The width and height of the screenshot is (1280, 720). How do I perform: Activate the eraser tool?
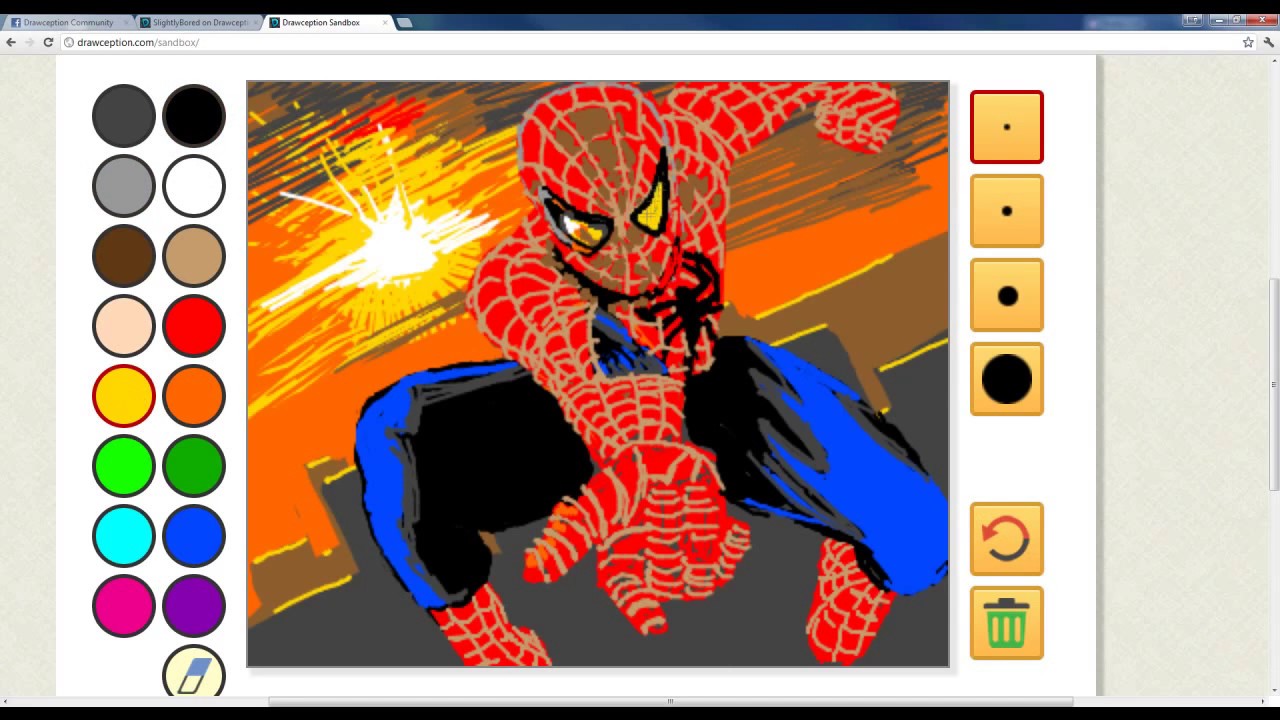pos(194,672)
